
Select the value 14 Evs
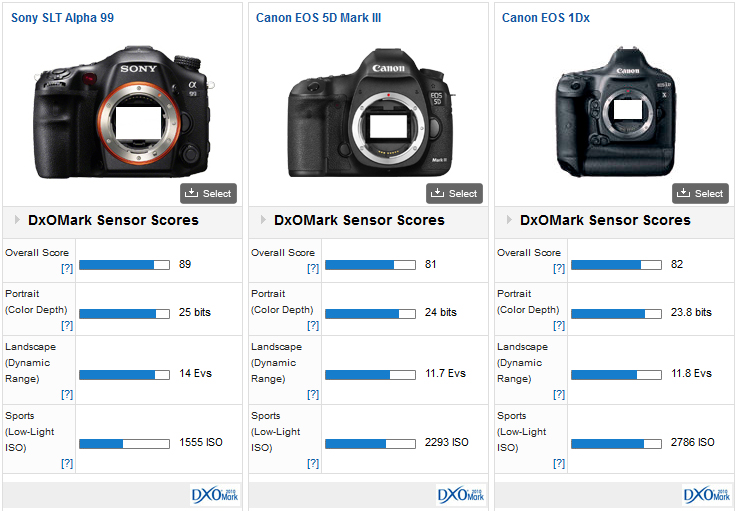(195, 373)
